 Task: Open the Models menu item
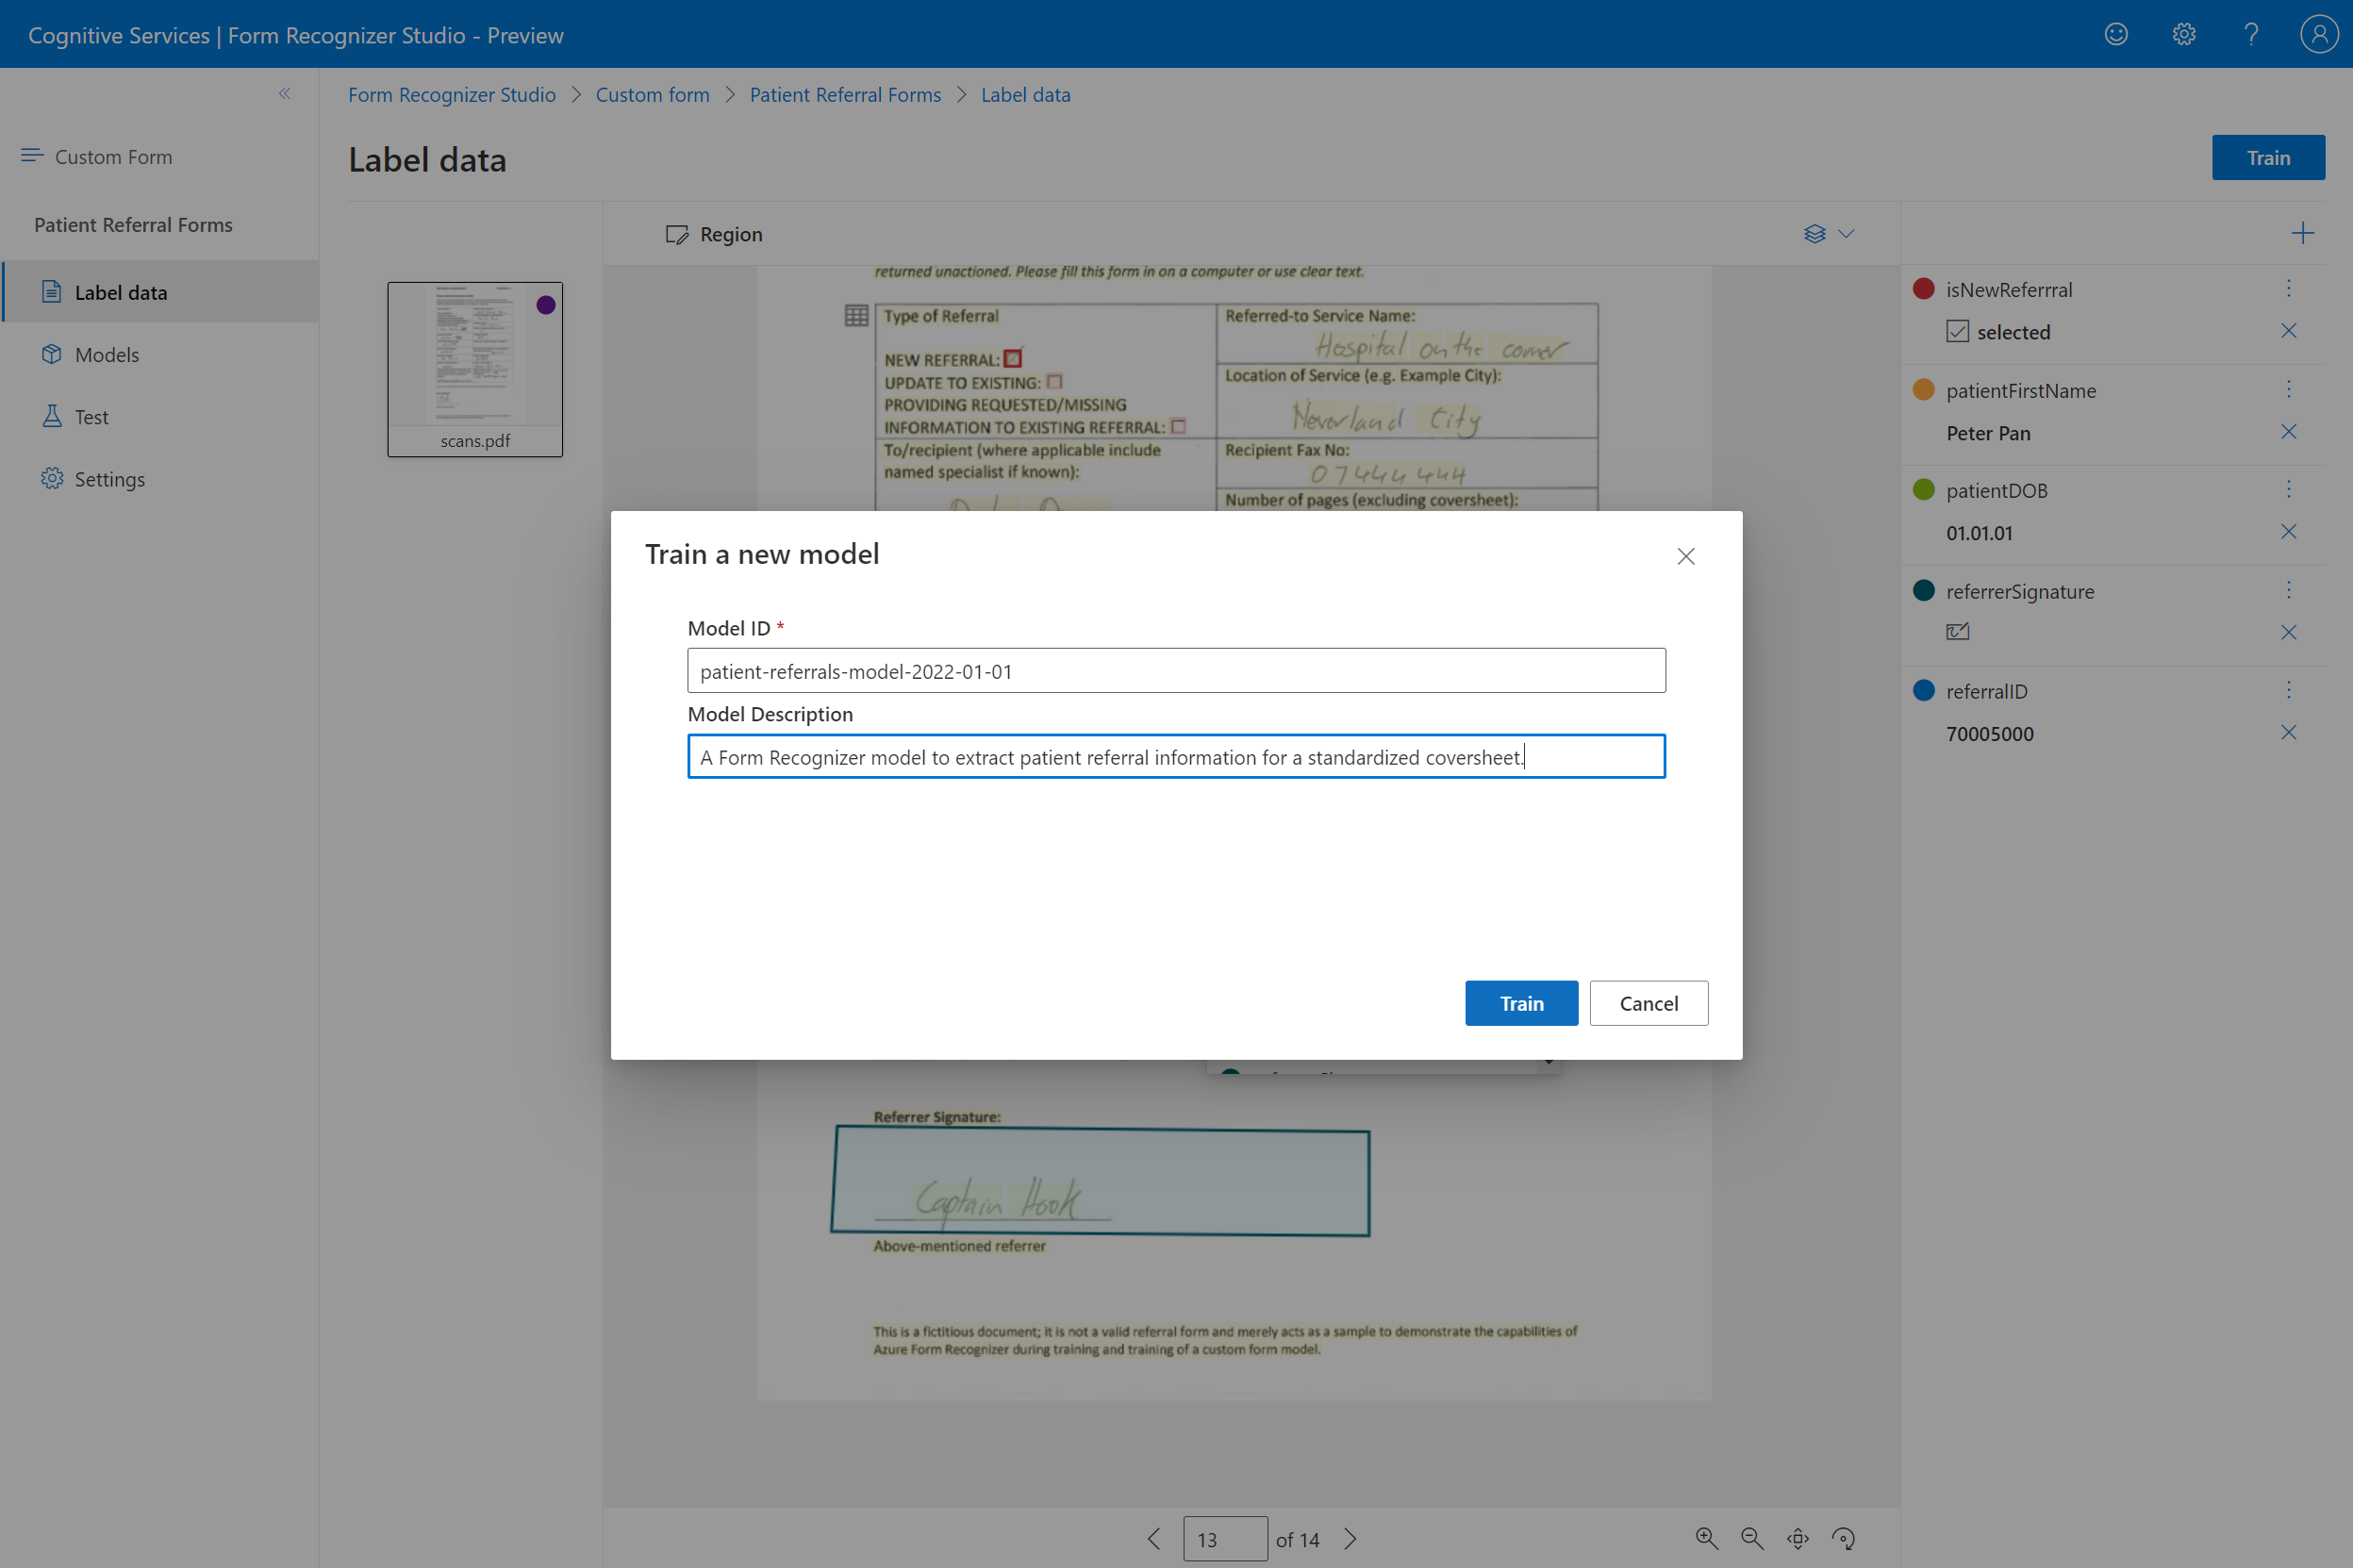106,355
